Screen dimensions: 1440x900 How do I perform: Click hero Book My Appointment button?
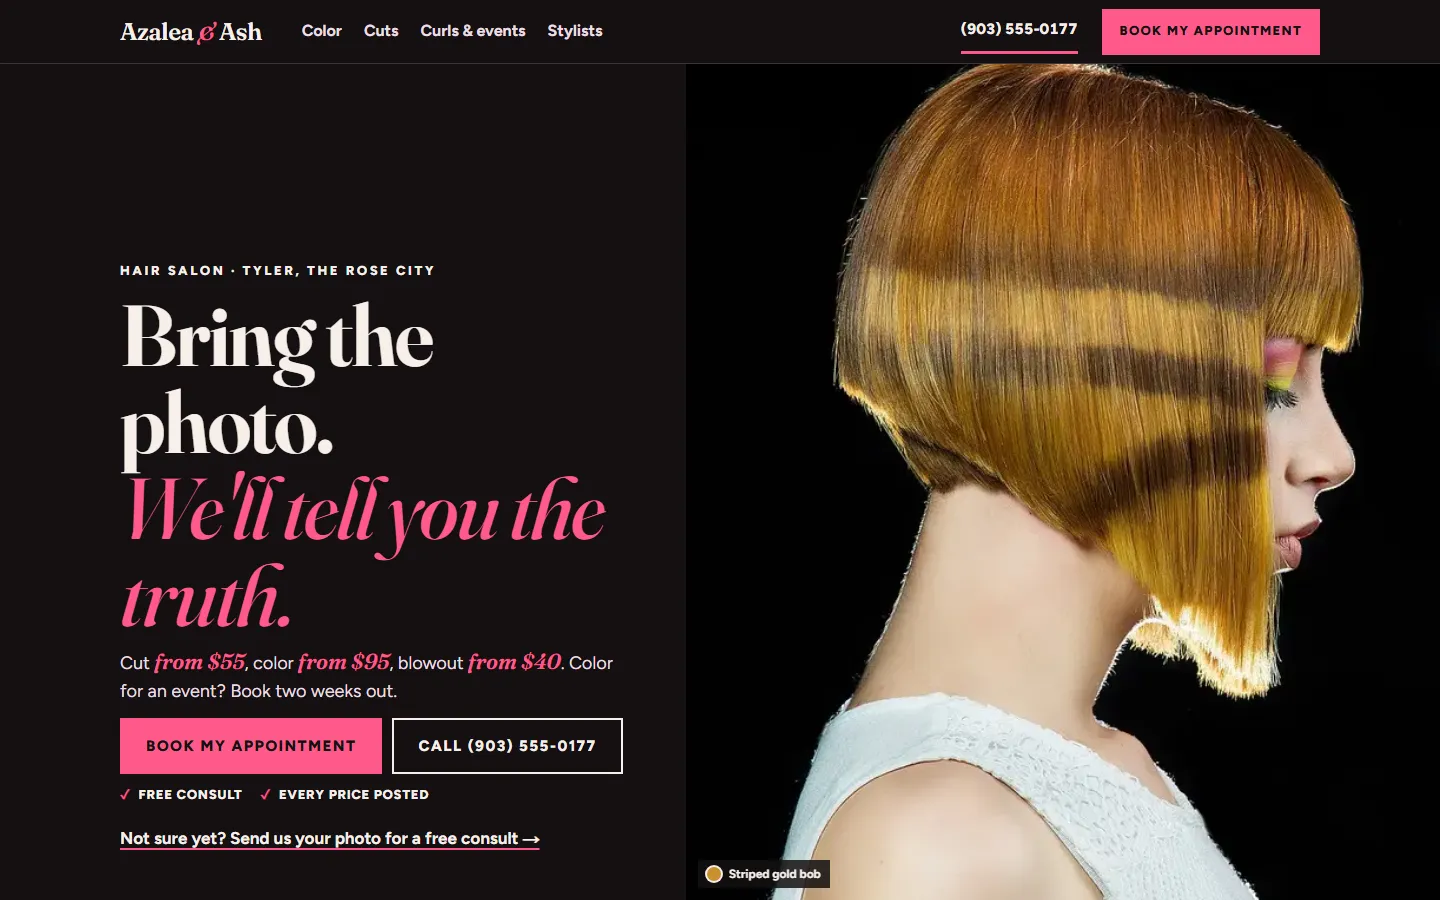coord(251,746)
